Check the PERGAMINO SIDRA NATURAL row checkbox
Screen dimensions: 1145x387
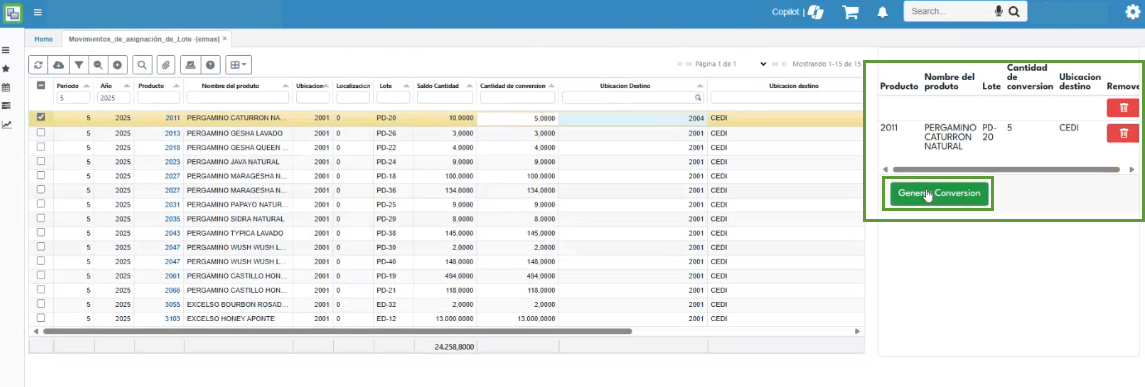pos(41,218)
